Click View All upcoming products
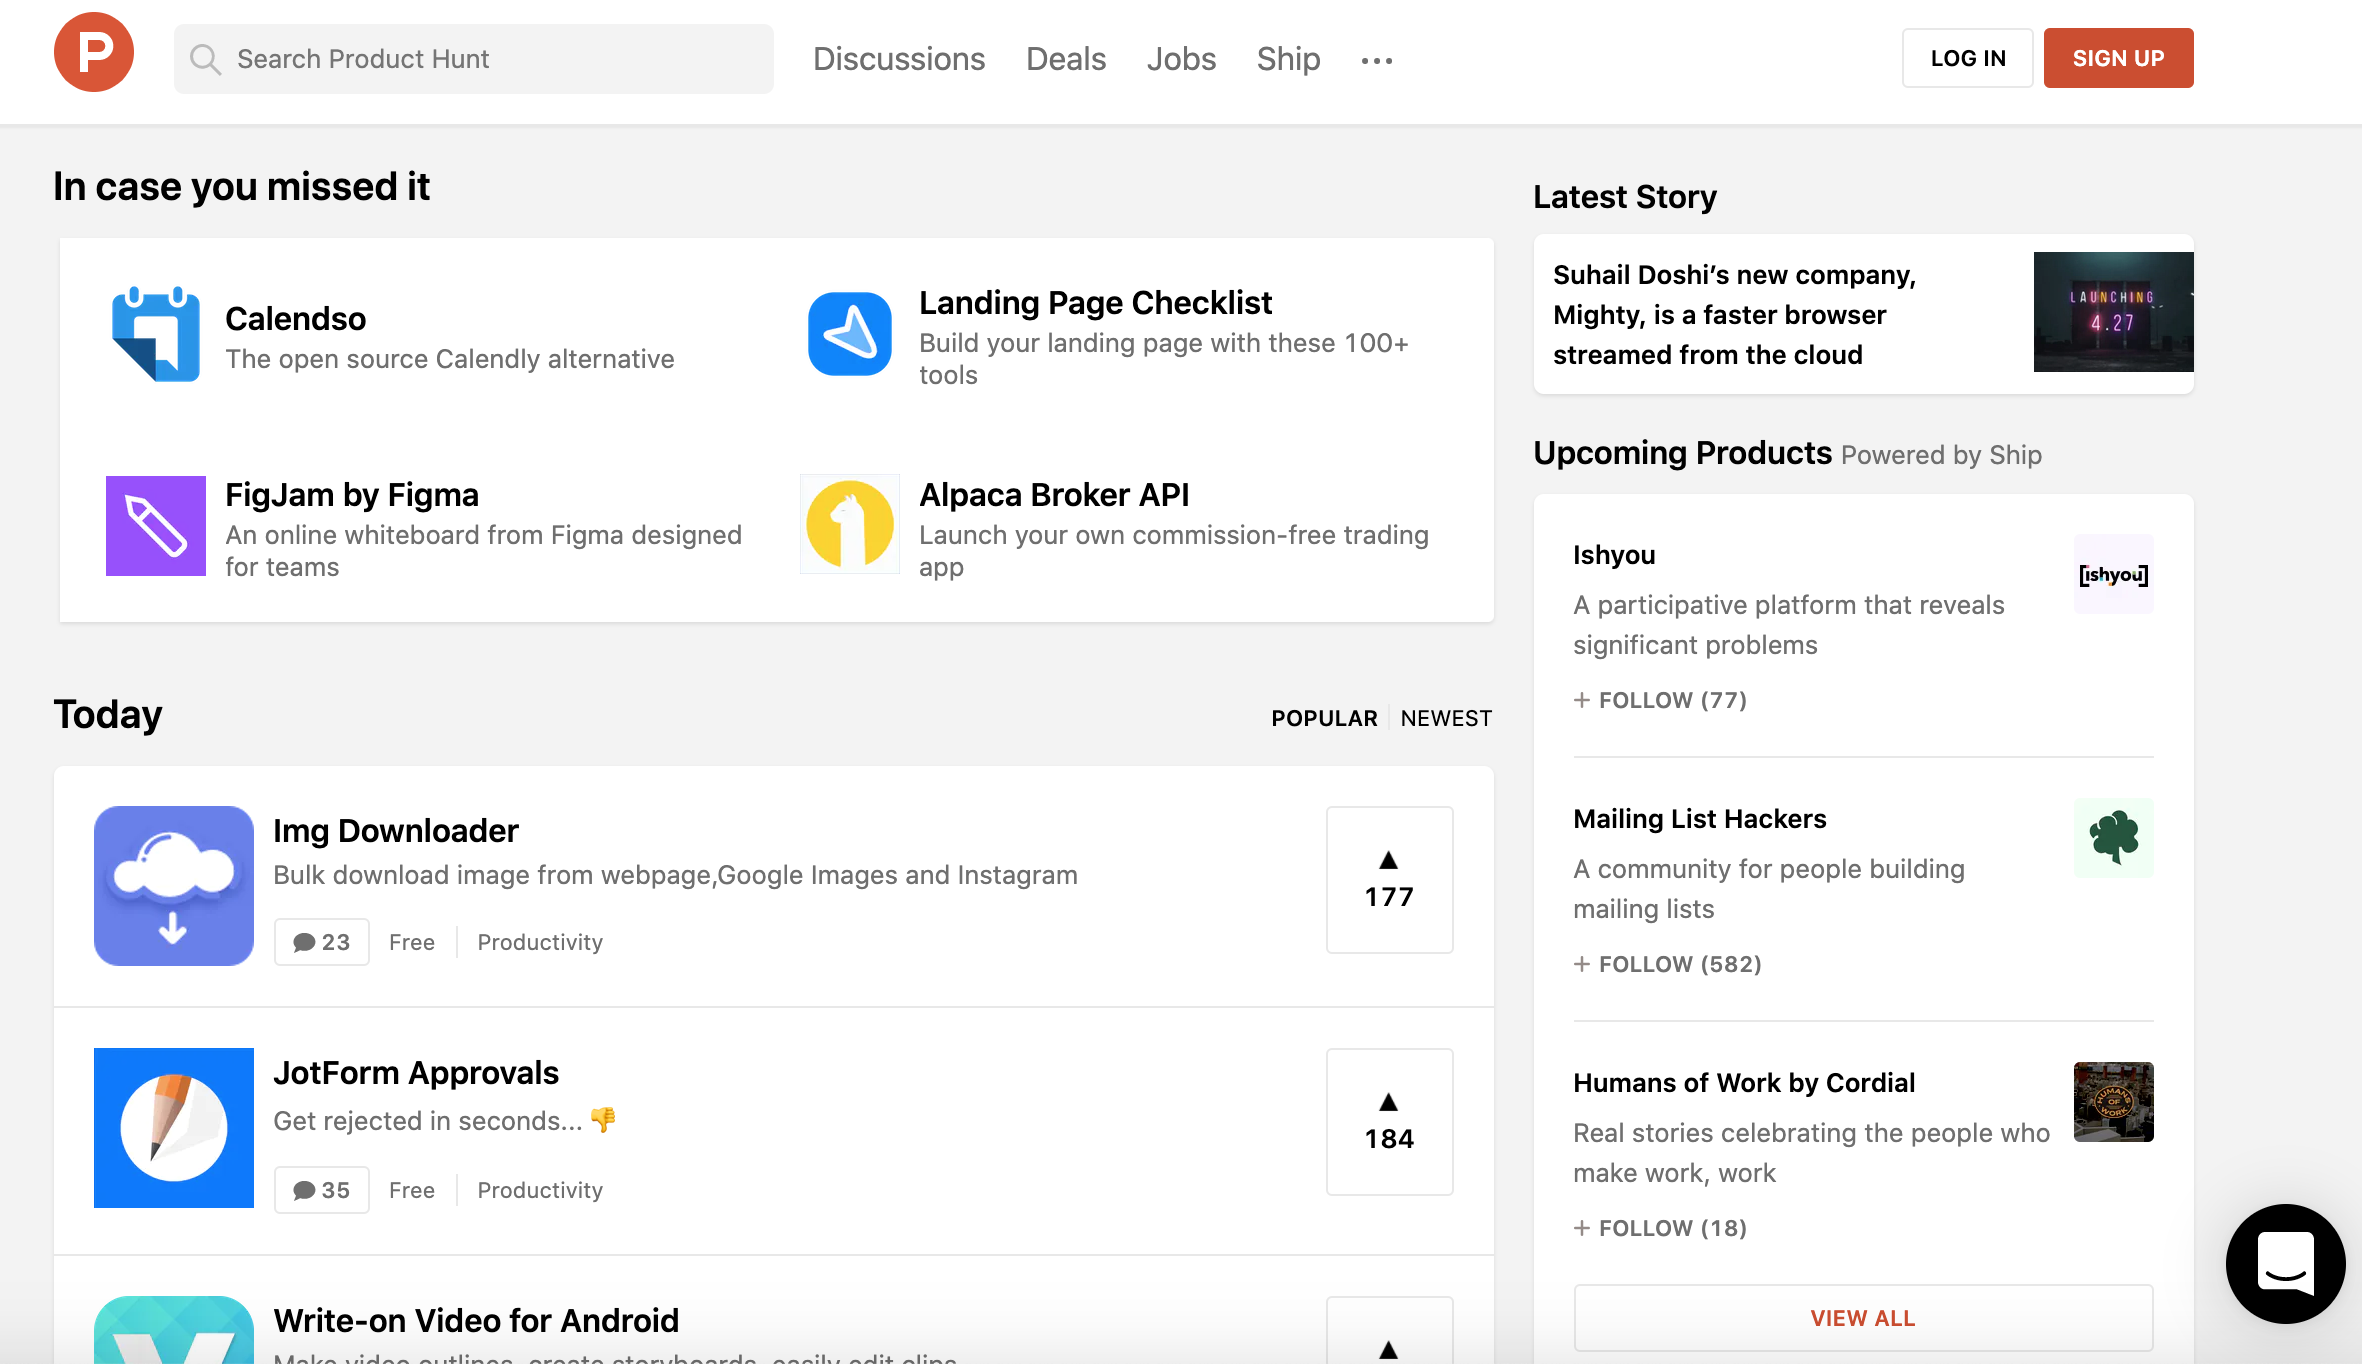 (1863, 1318)
